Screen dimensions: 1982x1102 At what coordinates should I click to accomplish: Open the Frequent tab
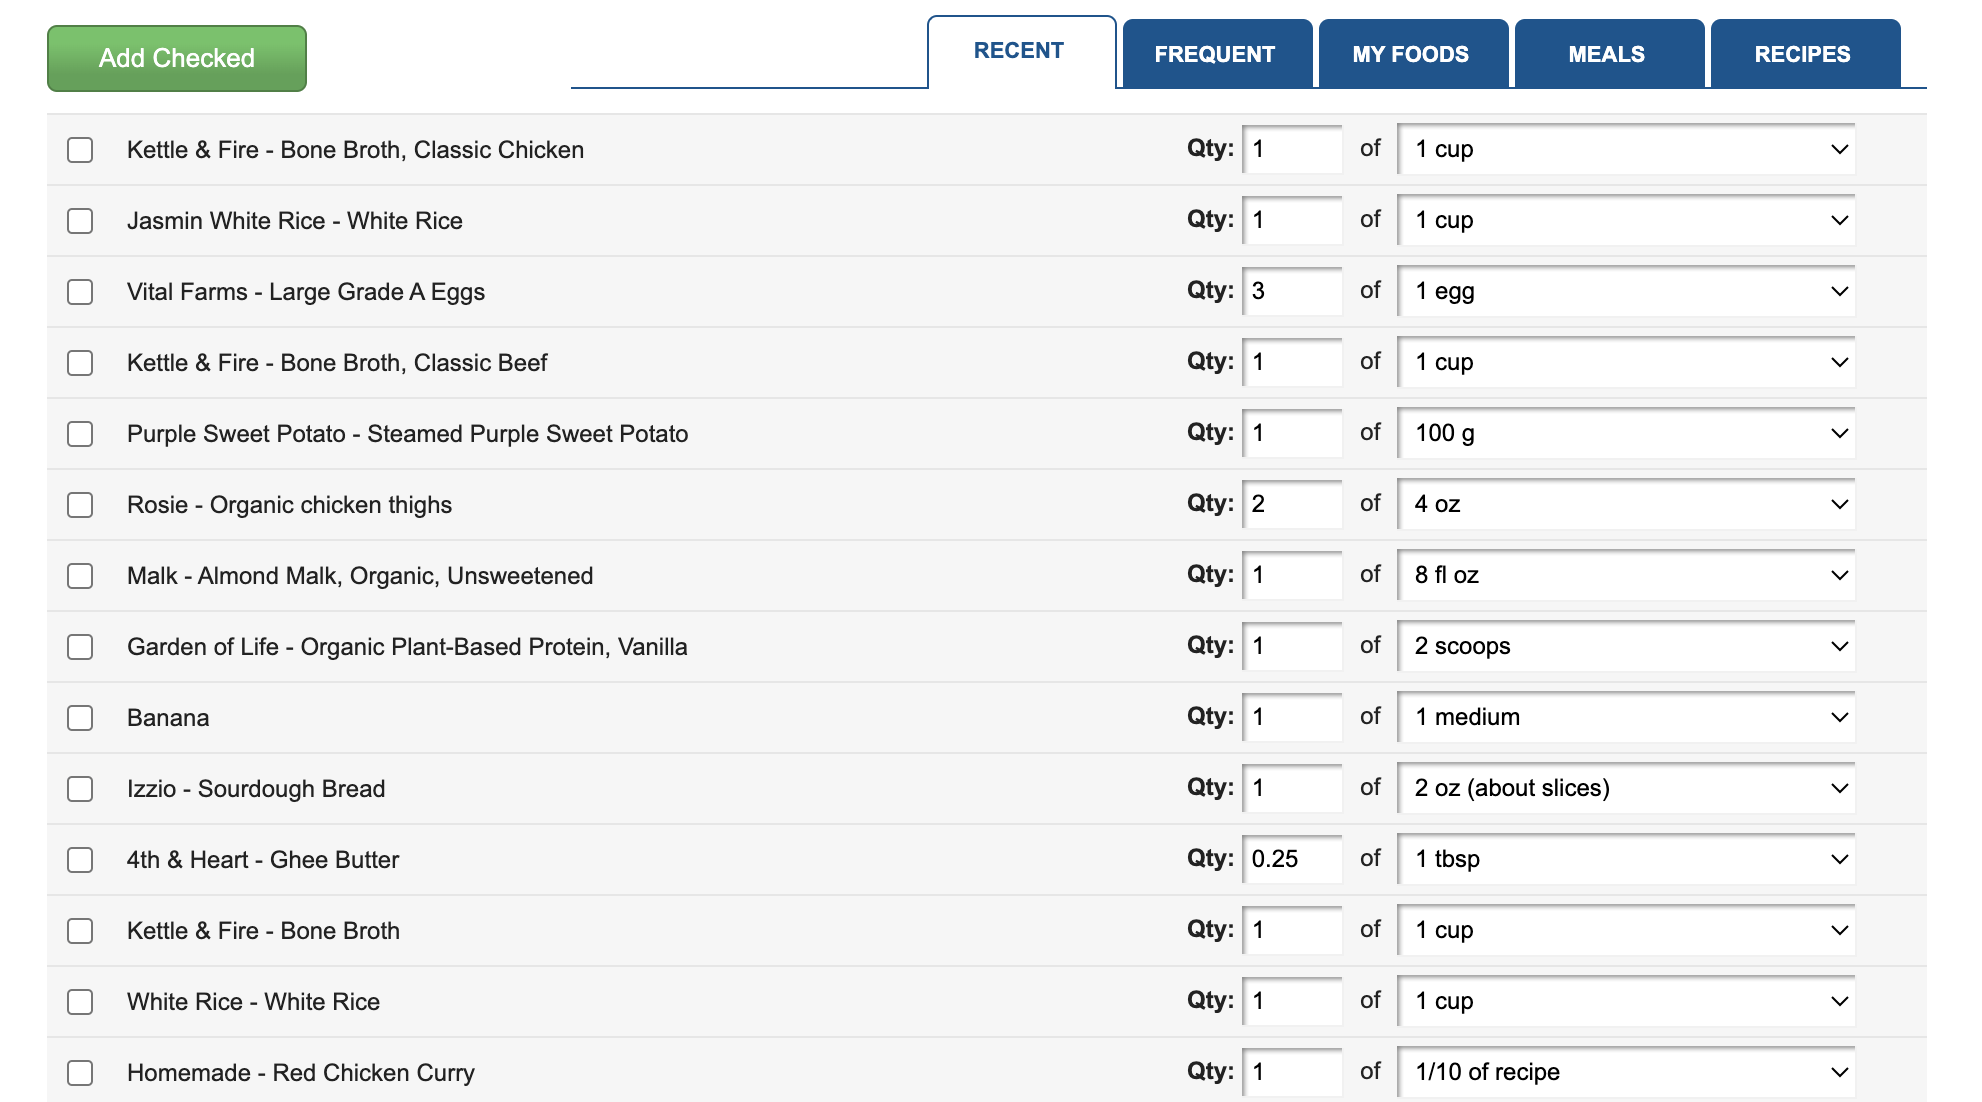click(1216, 54)
